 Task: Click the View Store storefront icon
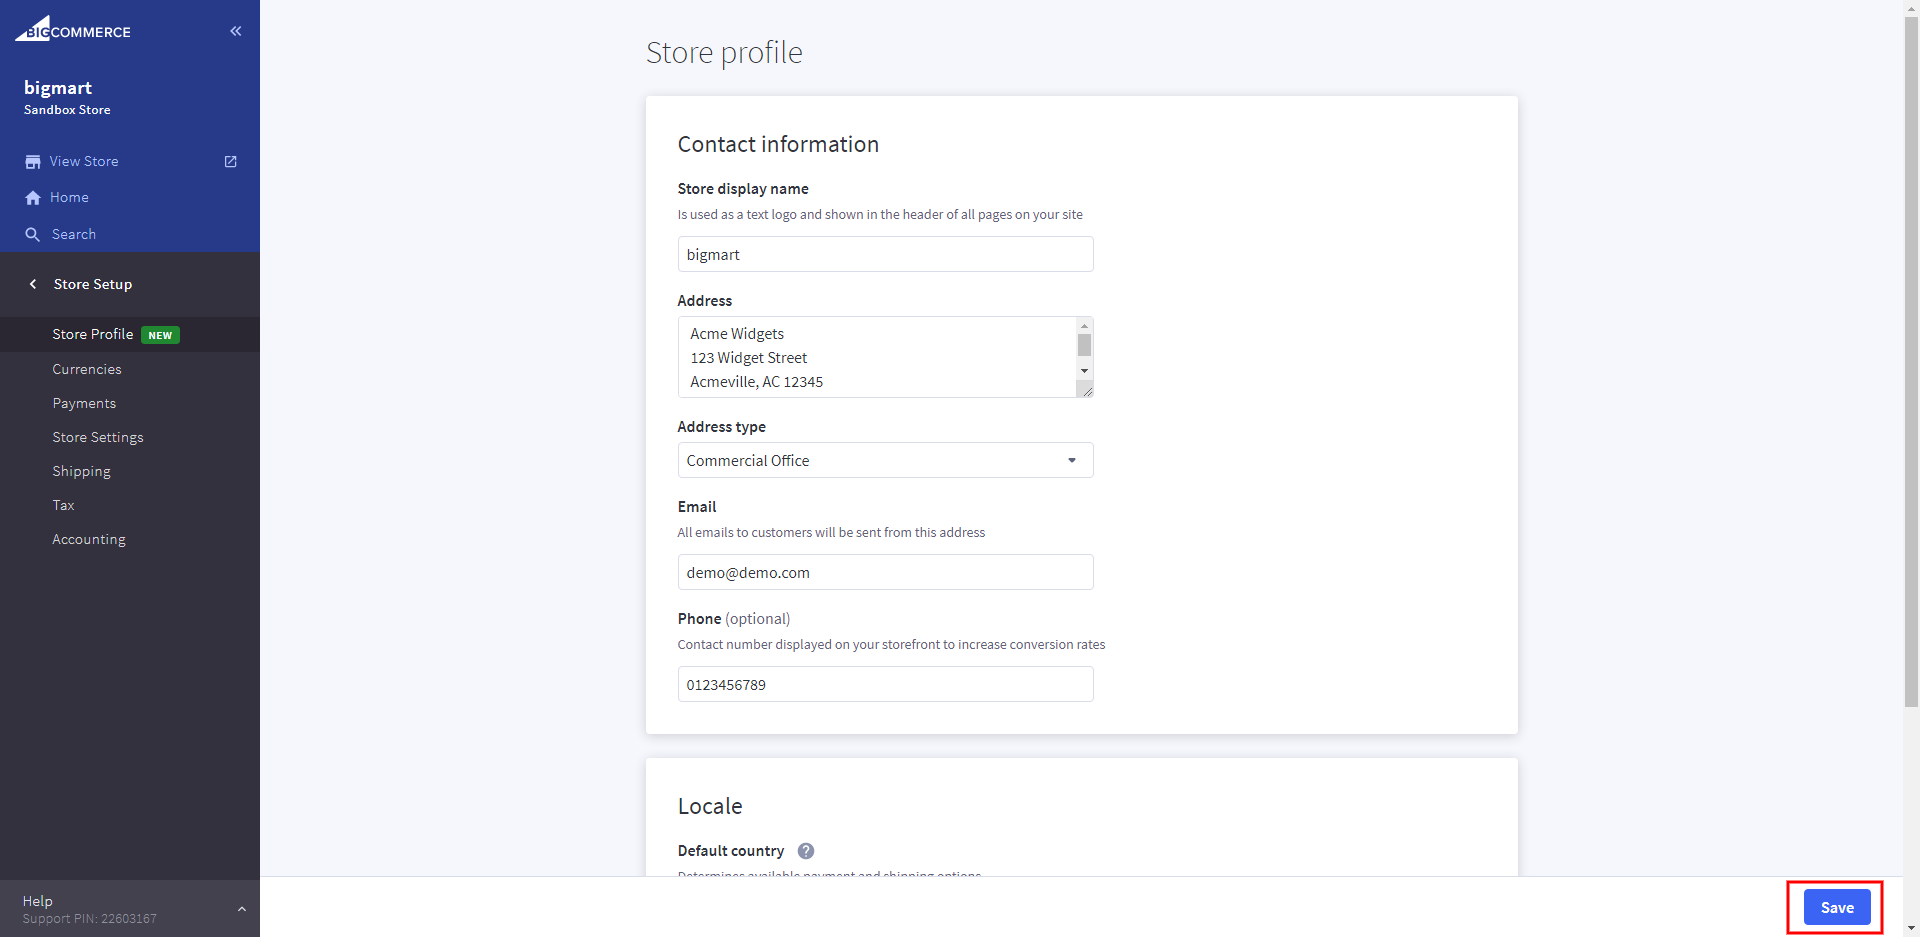coord(33,162)
